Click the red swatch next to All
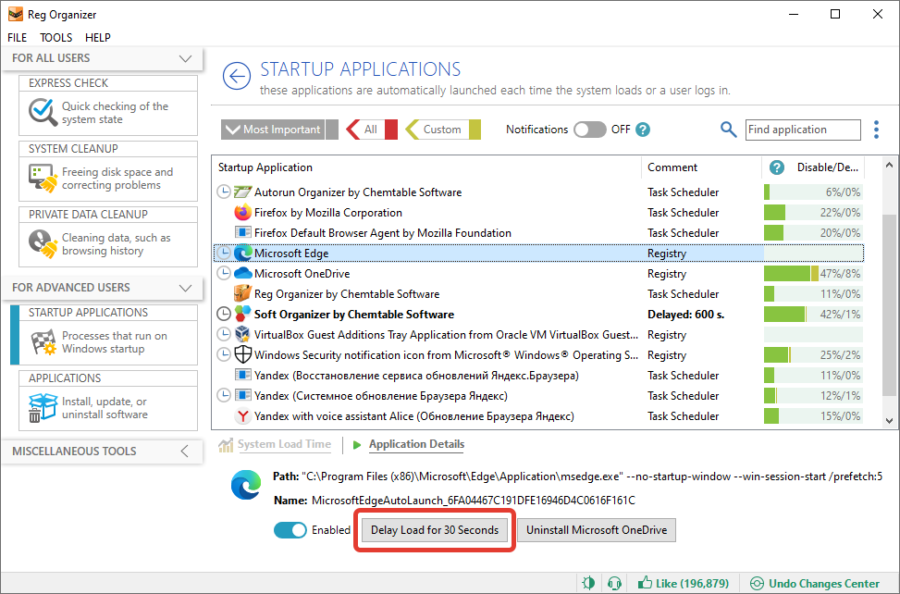The width and height of the screenshot is (900, 594). point(391,130)
